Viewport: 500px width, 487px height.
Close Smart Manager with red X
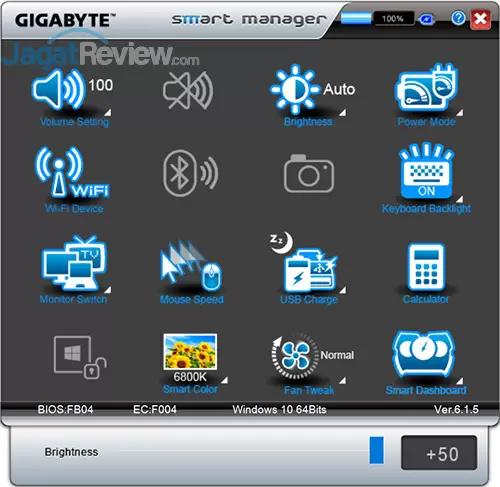point(480,19)
